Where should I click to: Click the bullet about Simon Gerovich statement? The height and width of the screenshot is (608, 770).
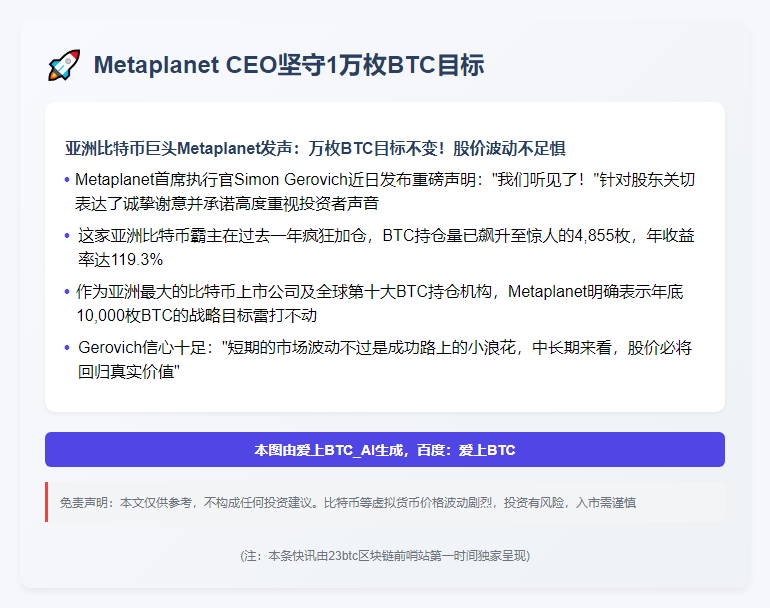tap(385, 192)
